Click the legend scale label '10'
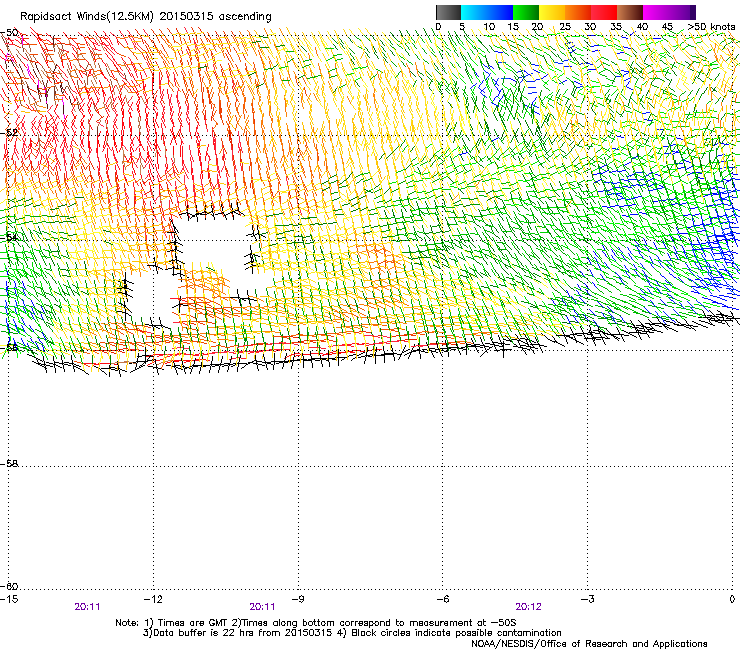 pyautogui.click(x=489, y=26)
